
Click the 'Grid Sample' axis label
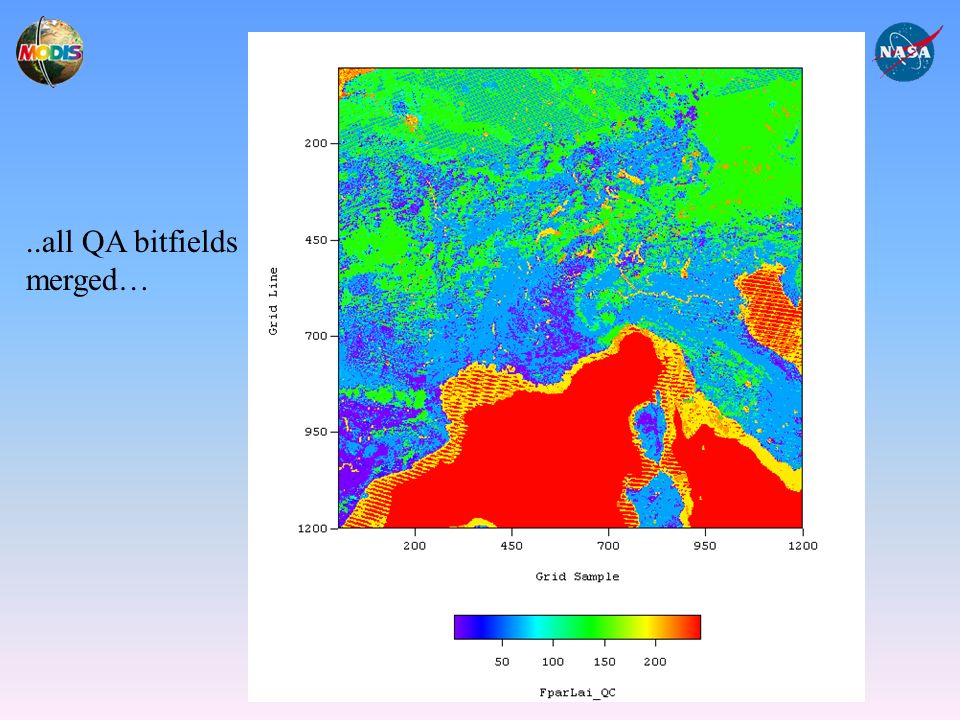pyautogui.click(x=577, y=576)
